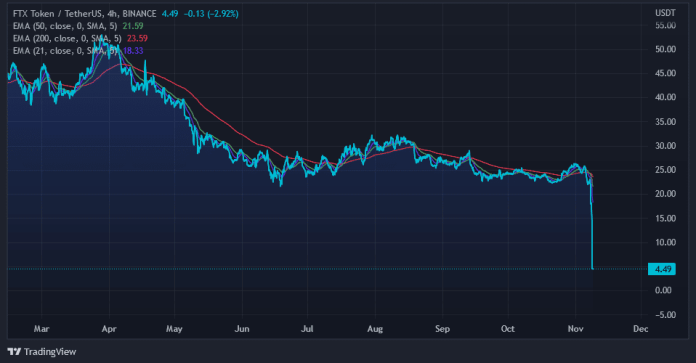Click the 20.00 price axis label
This screenshot has height=363, width=696.
coord(665,194)
